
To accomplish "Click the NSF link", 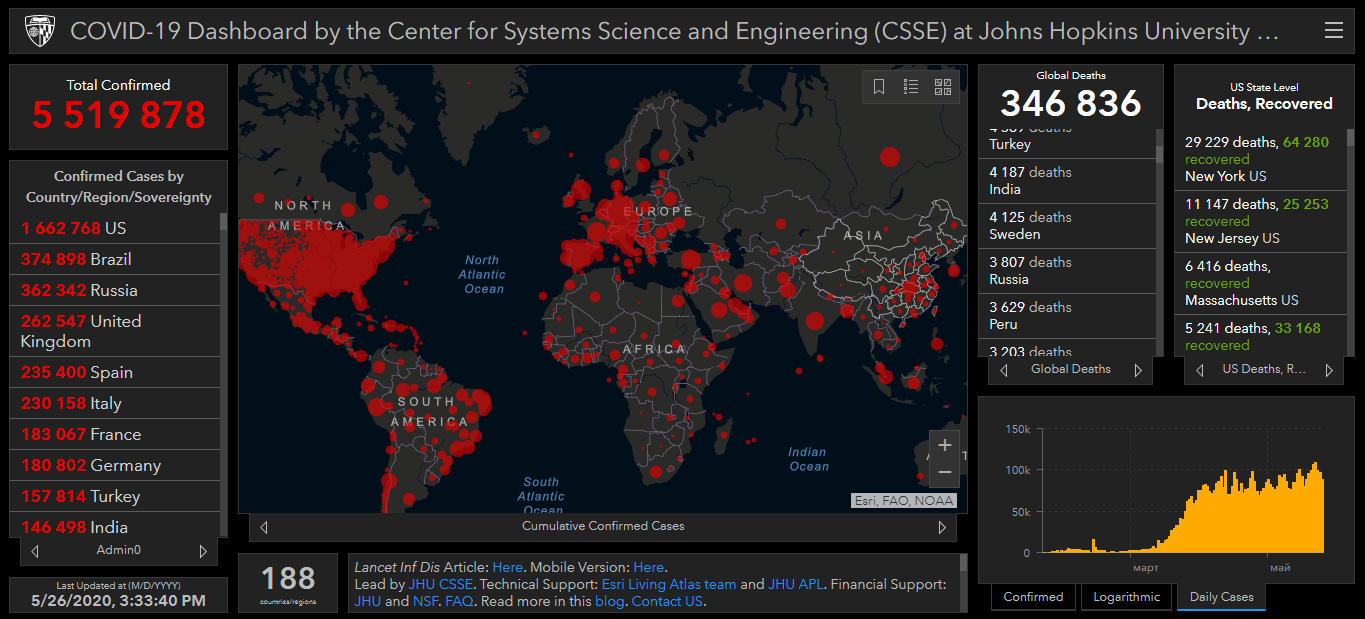I will point(425,601).
